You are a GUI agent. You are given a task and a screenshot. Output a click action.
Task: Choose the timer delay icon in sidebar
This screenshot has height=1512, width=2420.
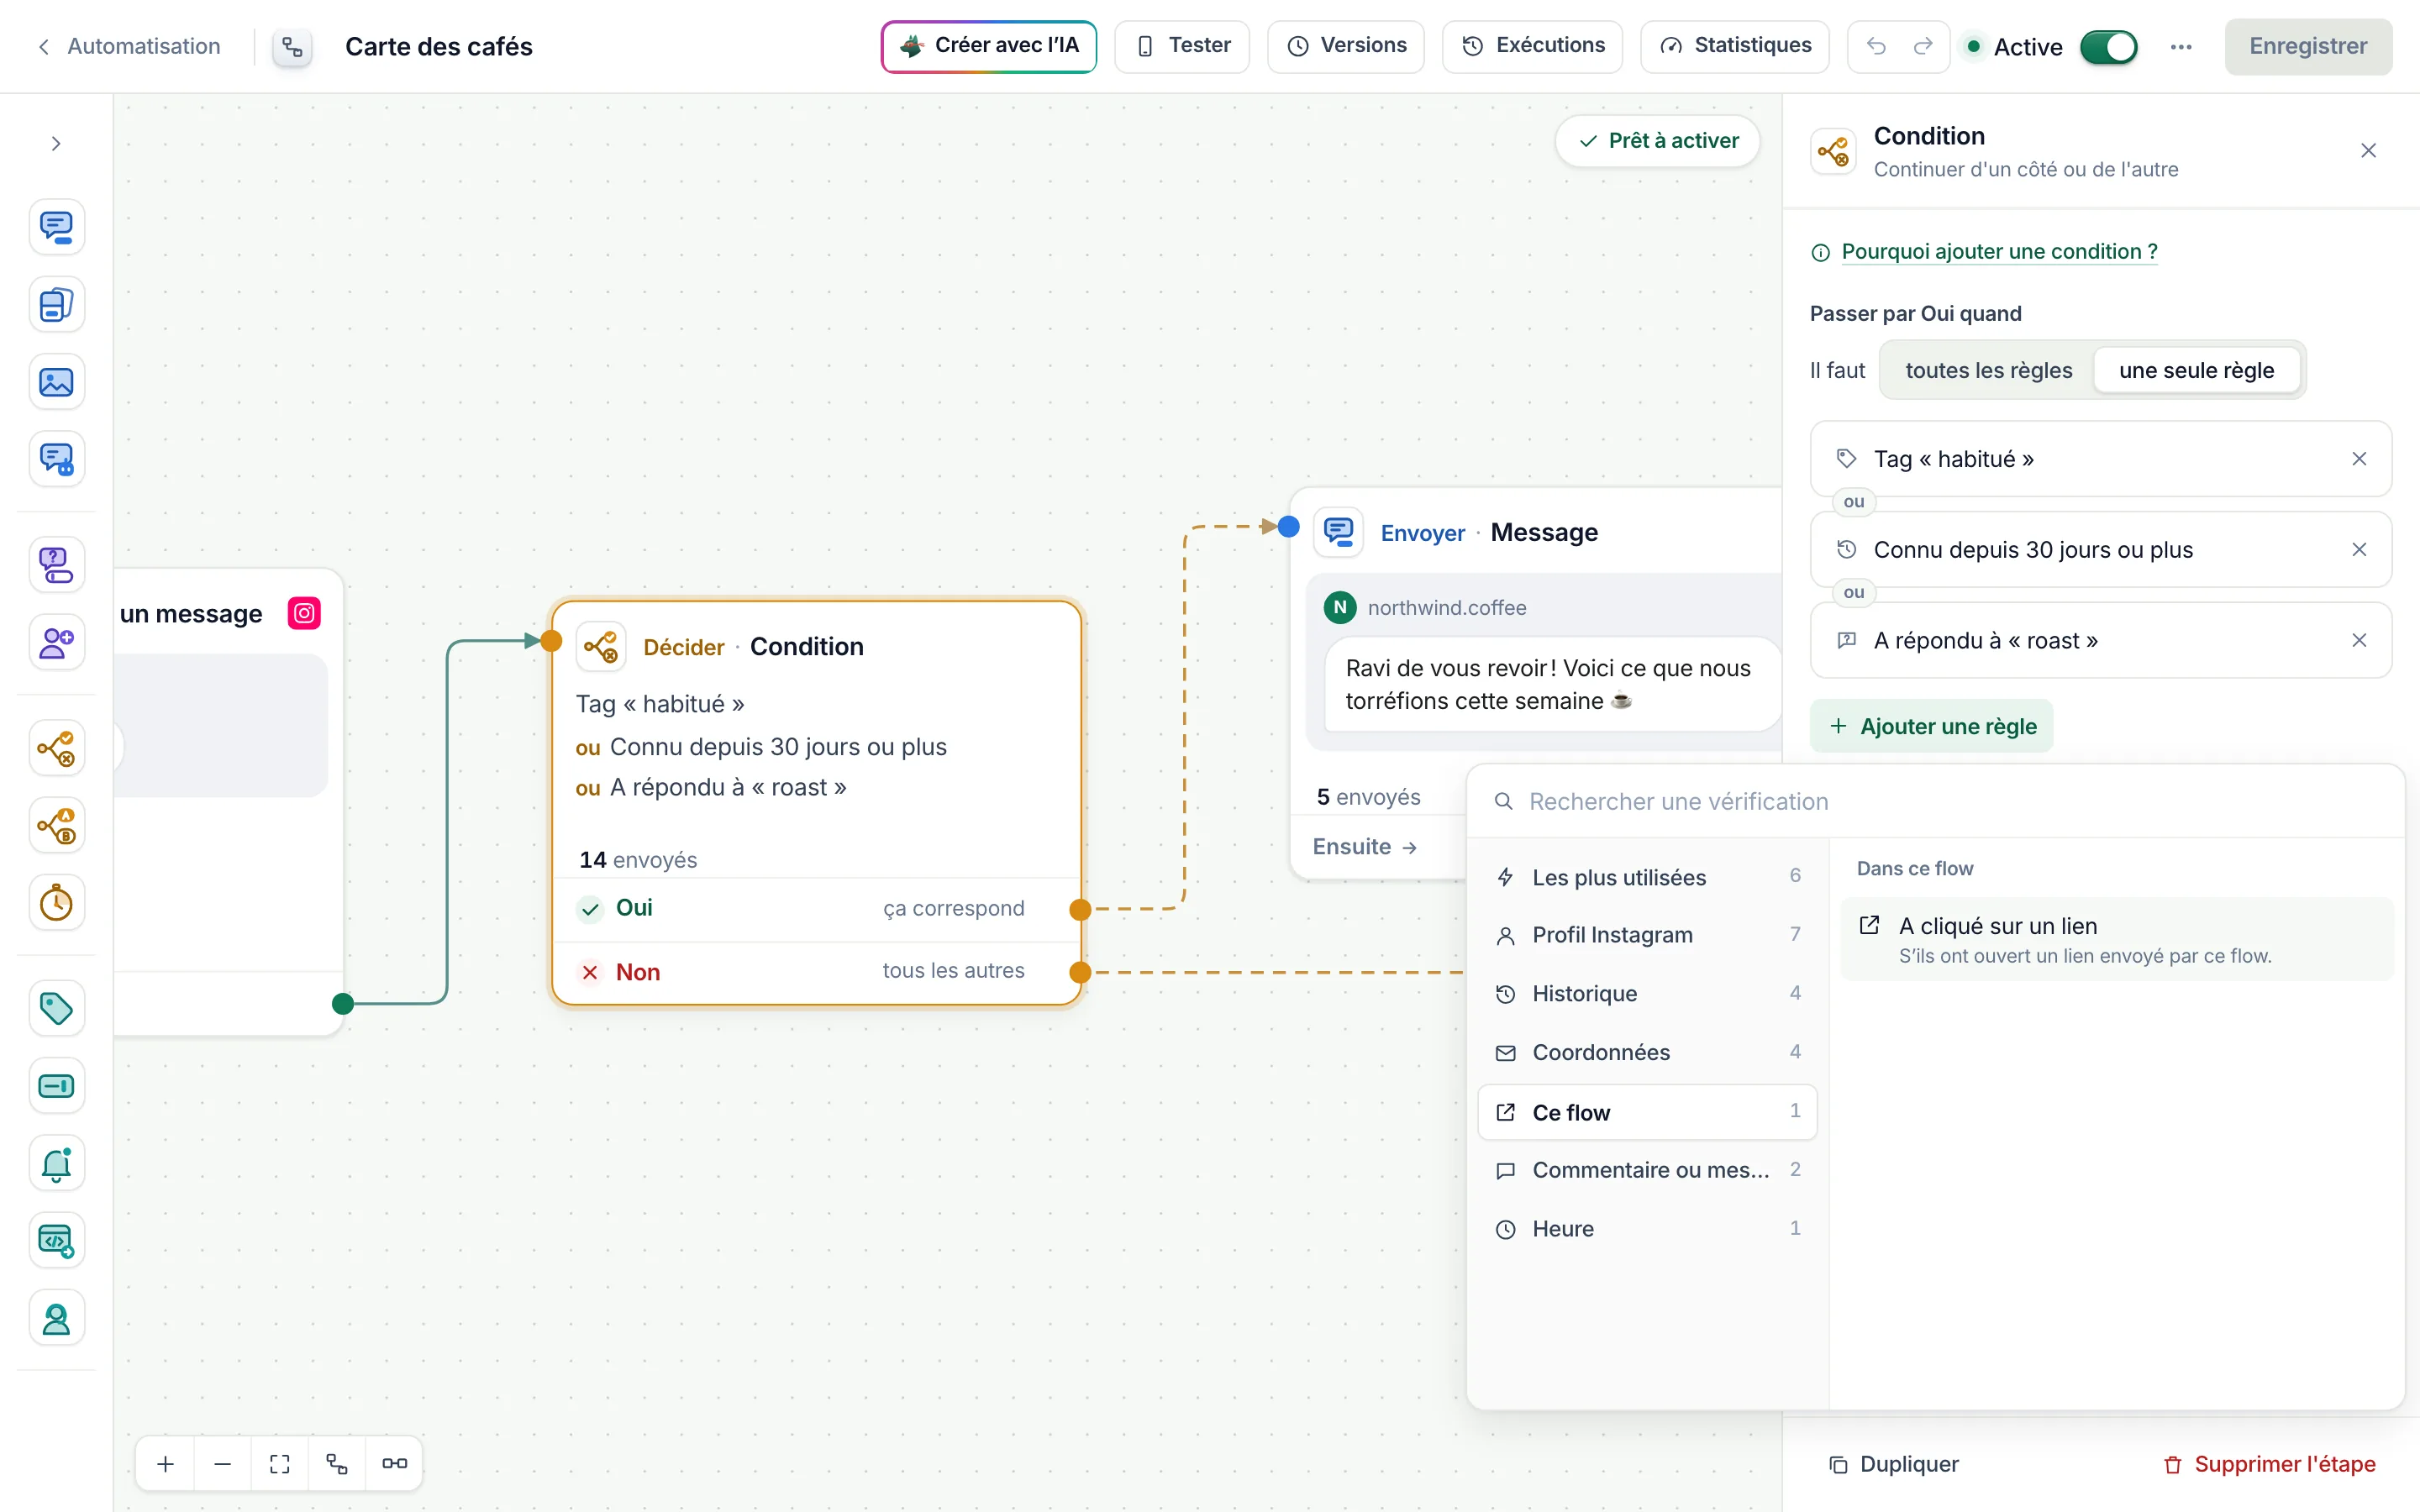click(56, 903)
